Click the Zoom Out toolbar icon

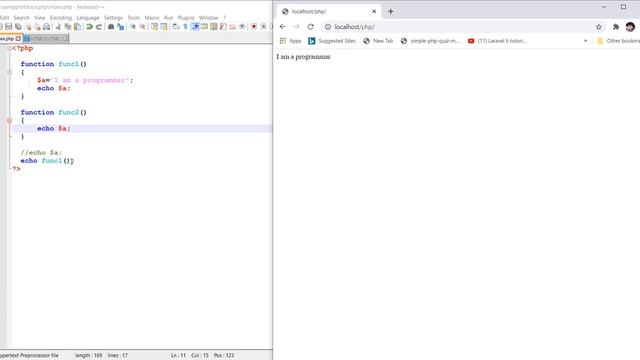[x=142, y=27]
